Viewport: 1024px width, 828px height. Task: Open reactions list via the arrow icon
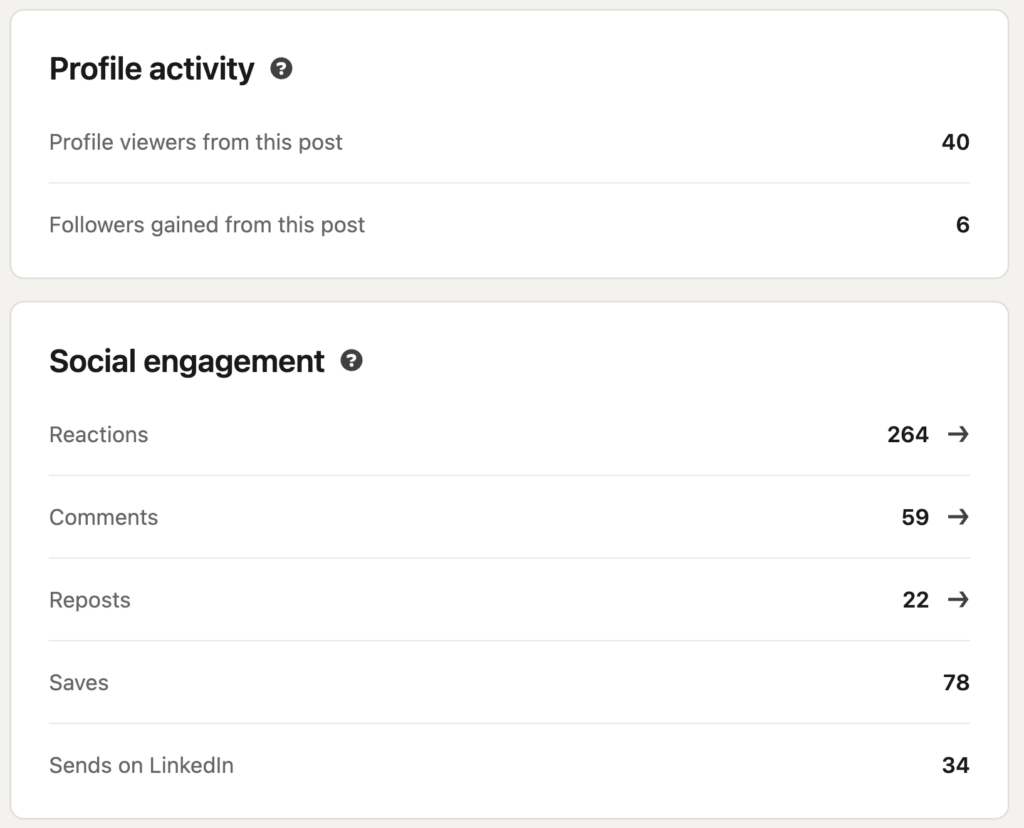point(958,434)
